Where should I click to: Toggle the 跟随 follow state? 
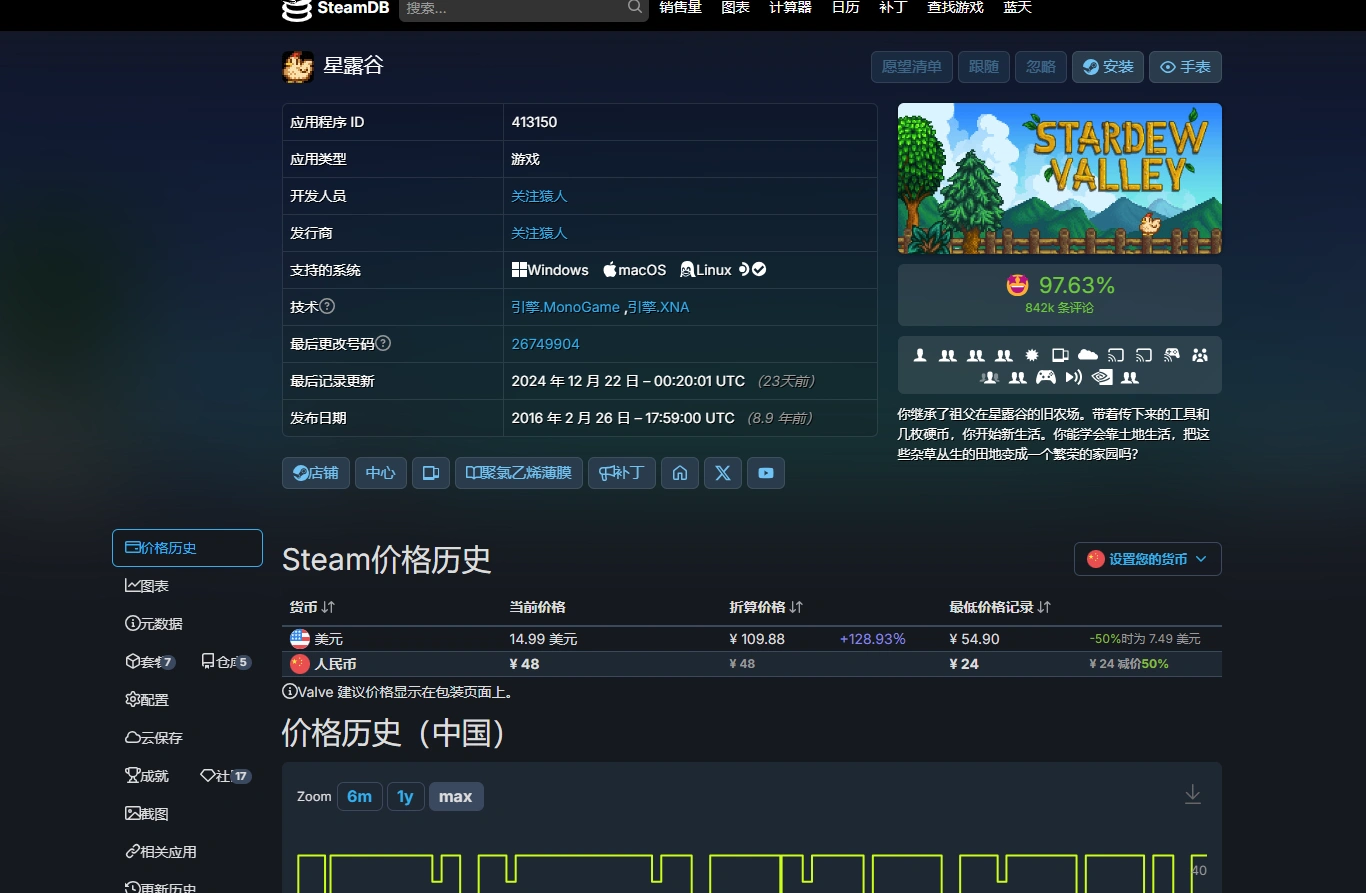(x=983, y=66)
